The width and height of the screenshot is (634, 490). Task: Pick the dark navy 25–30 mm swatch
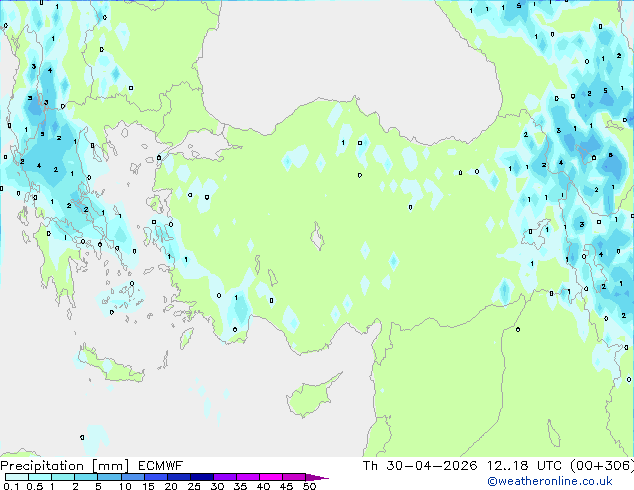point(201,477)
